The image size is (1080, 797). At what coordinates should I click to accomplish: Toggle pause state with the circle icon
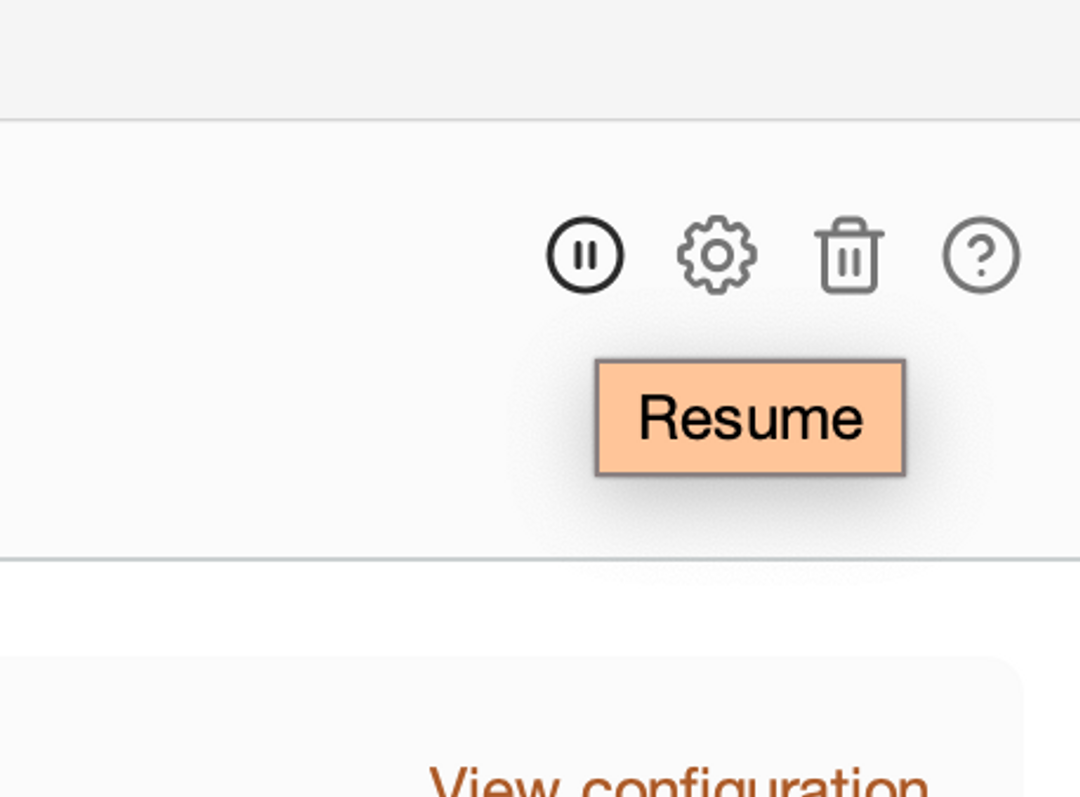coord(585,255)
